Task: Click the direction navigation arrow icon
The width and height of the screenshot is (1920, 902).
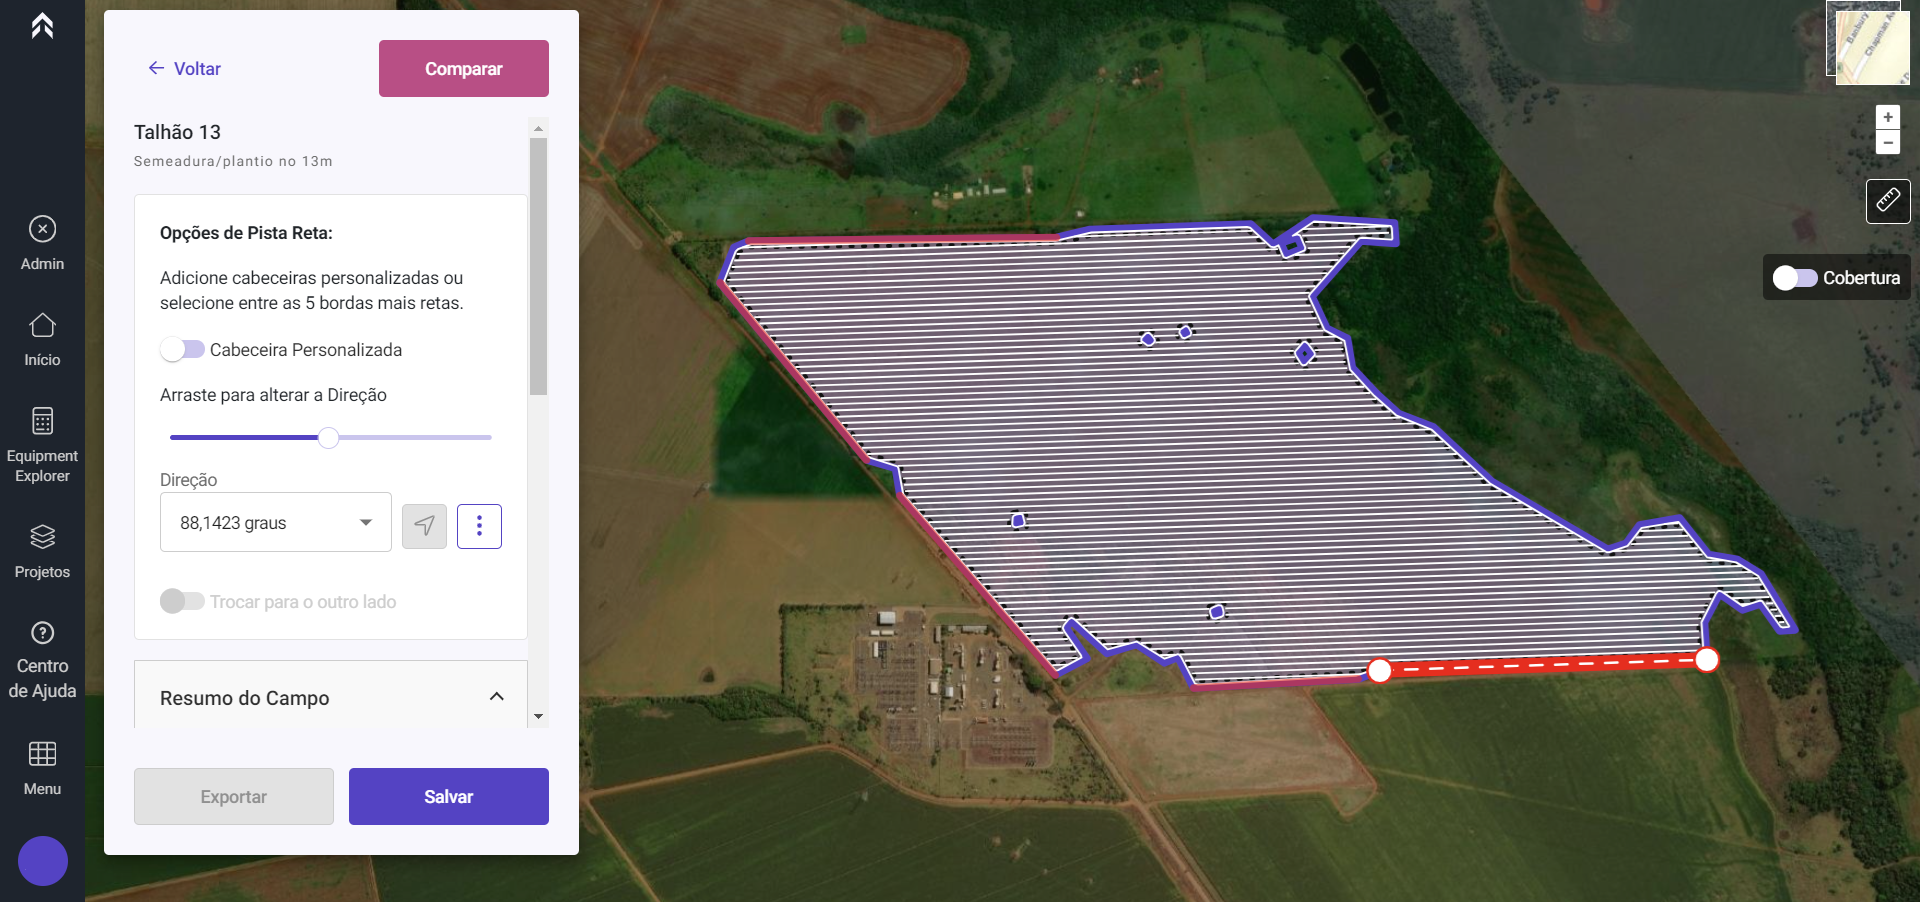Action: click(x=424, y=526)
